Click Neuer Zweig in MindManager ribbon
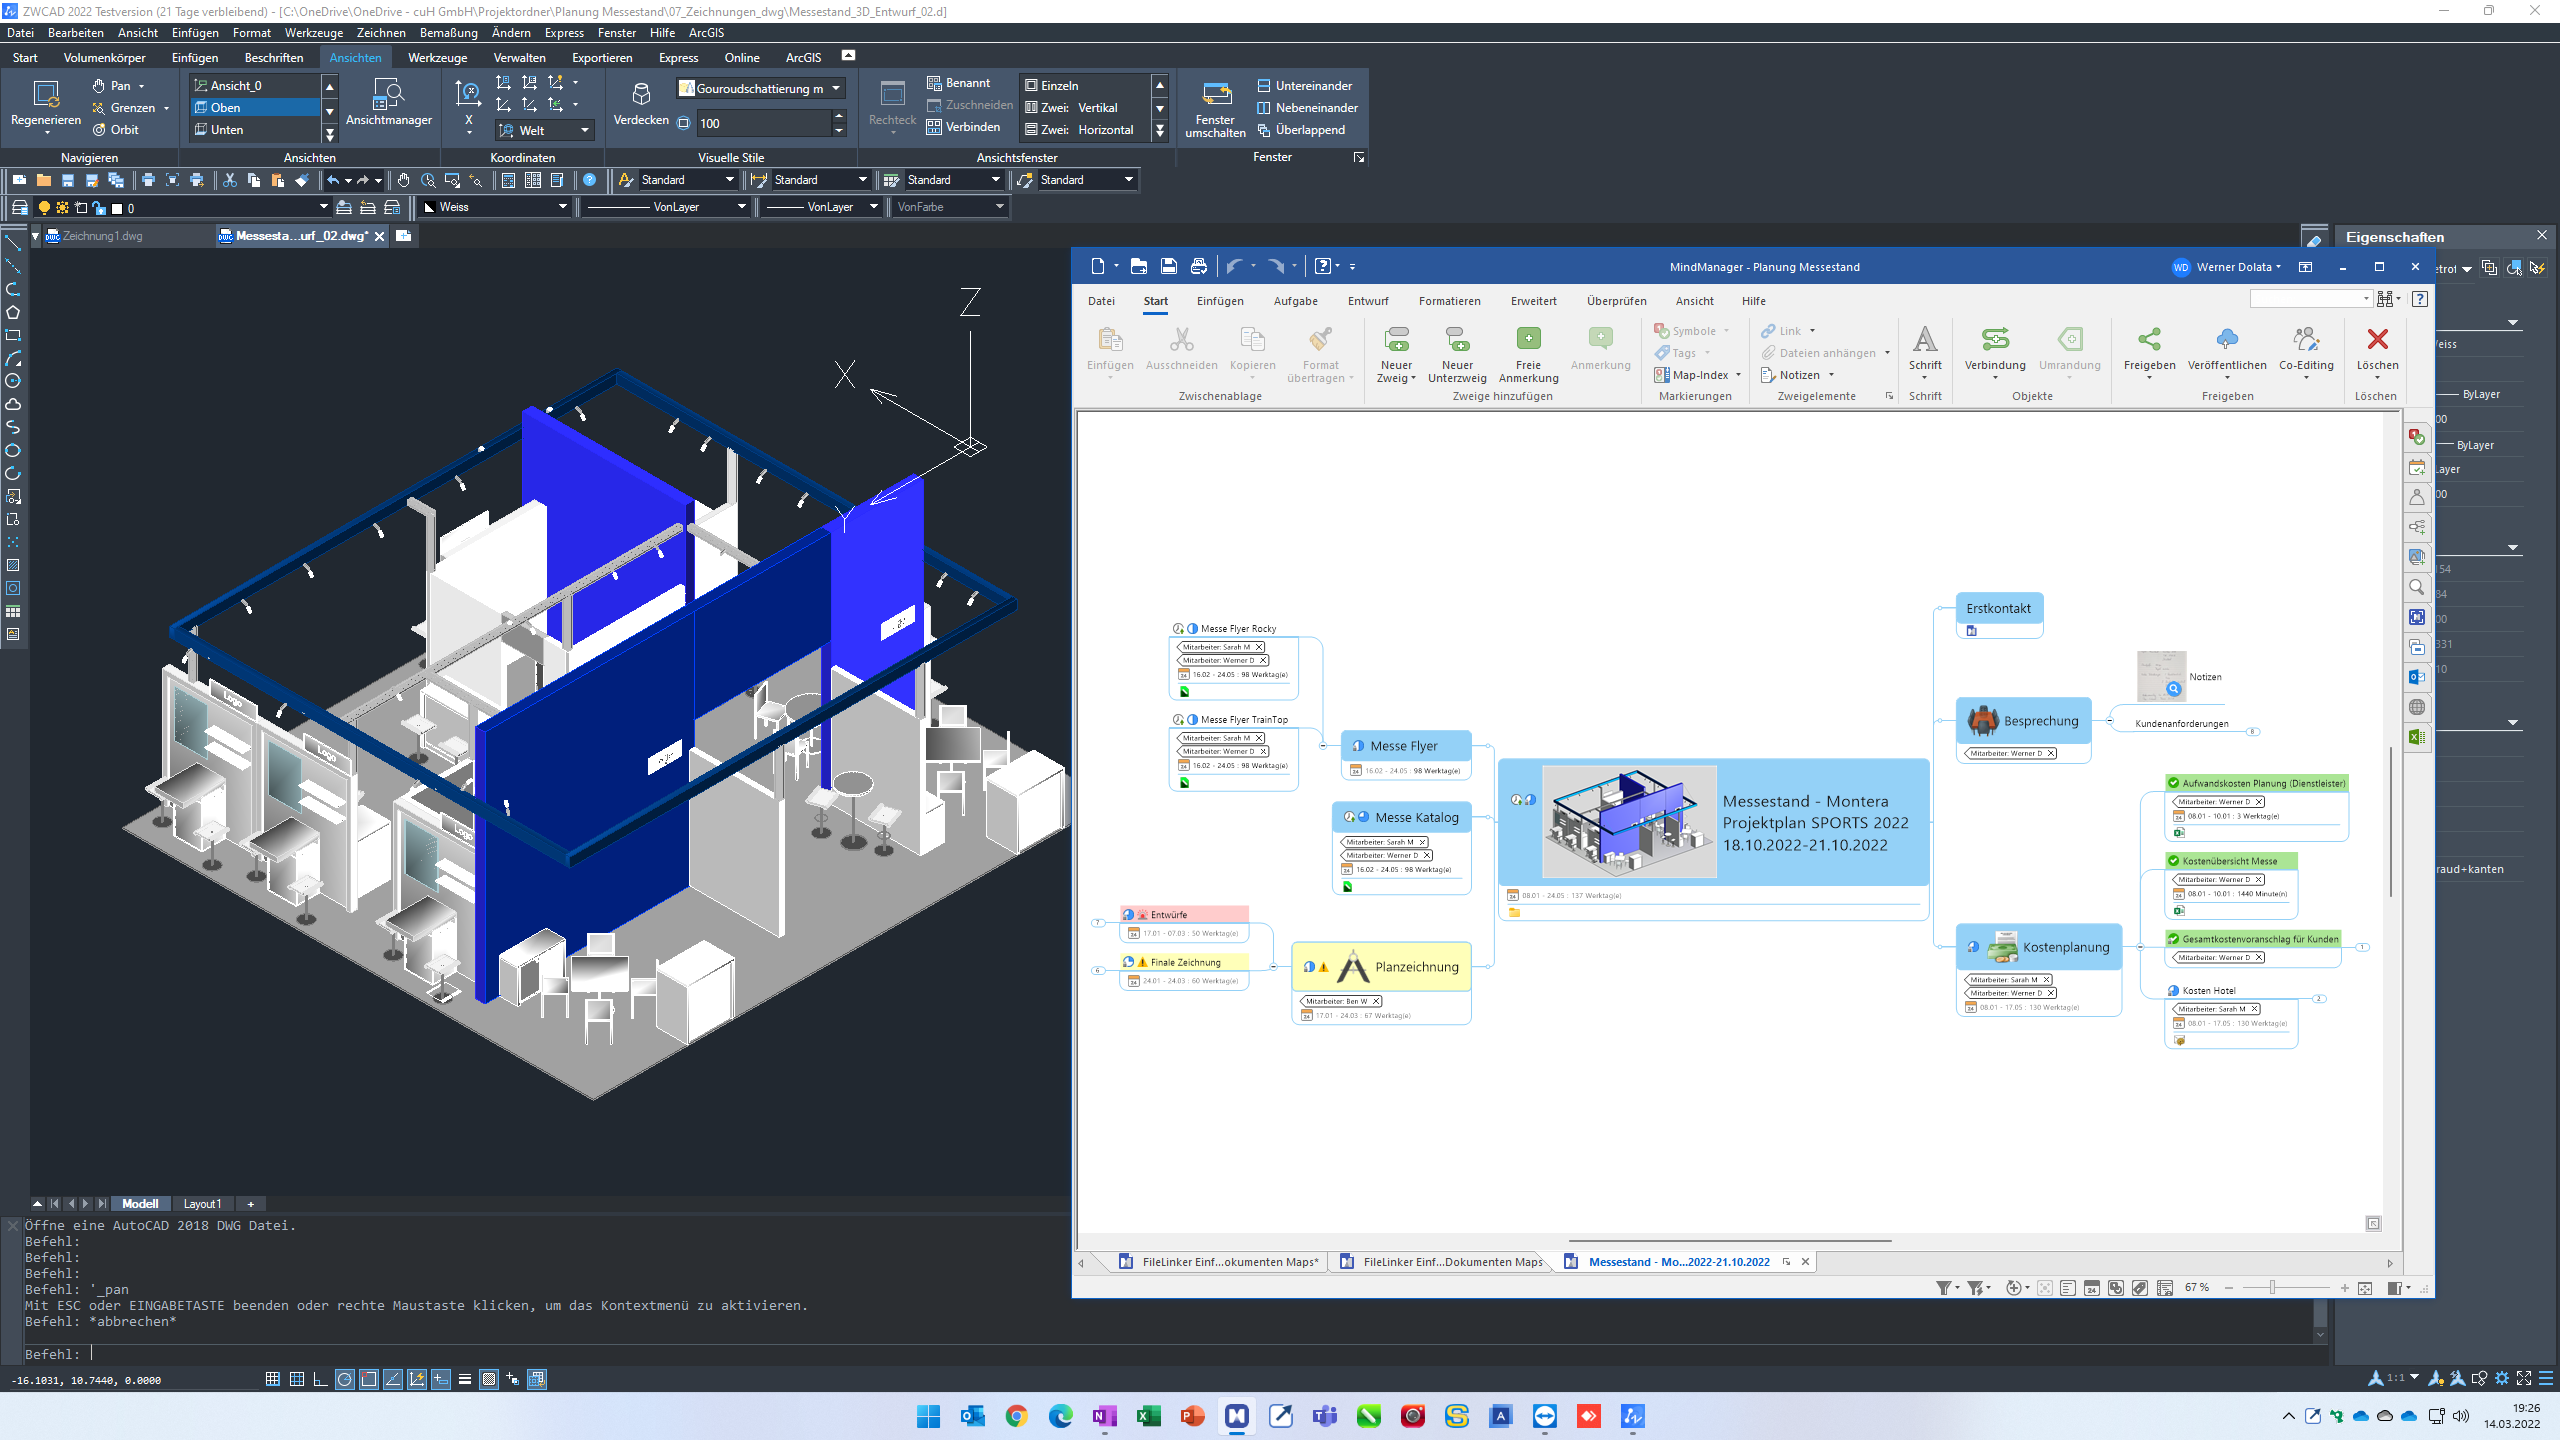2560x1440 pixels. [1396, 354]
